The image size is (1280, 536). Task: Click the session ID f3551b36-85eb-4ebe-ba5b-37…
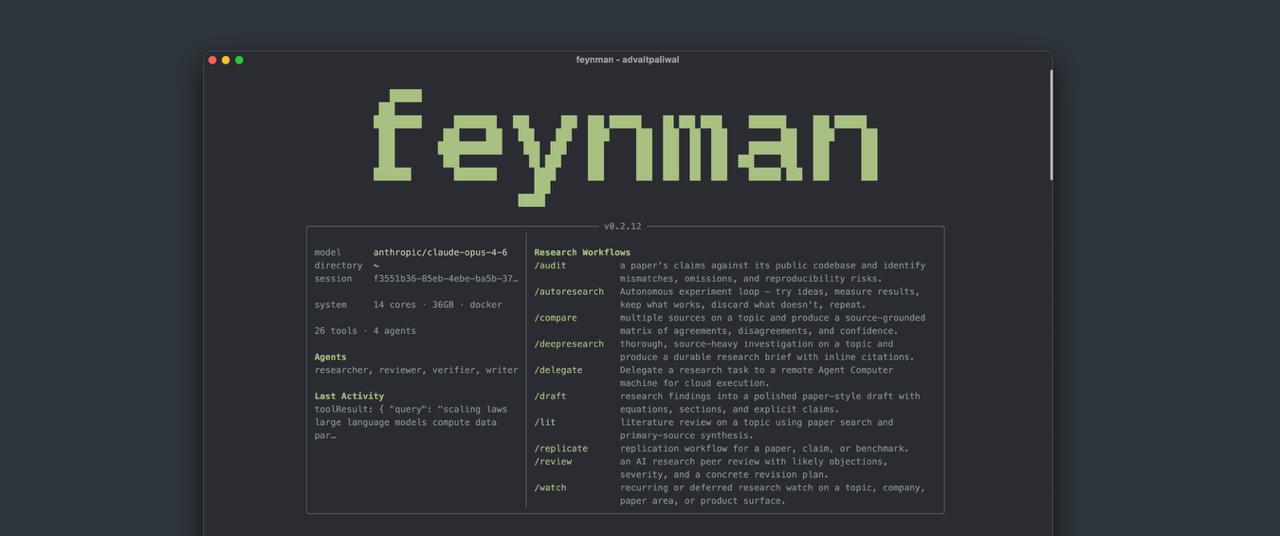point(446,279)
